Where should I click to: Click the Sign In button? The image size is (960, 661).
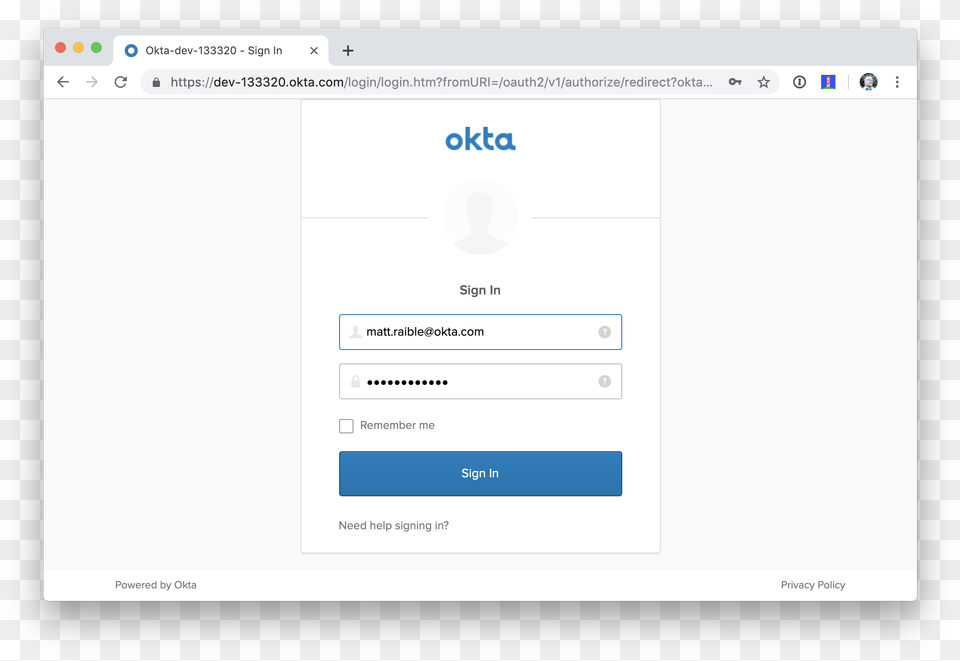click(x=480, y=473)
